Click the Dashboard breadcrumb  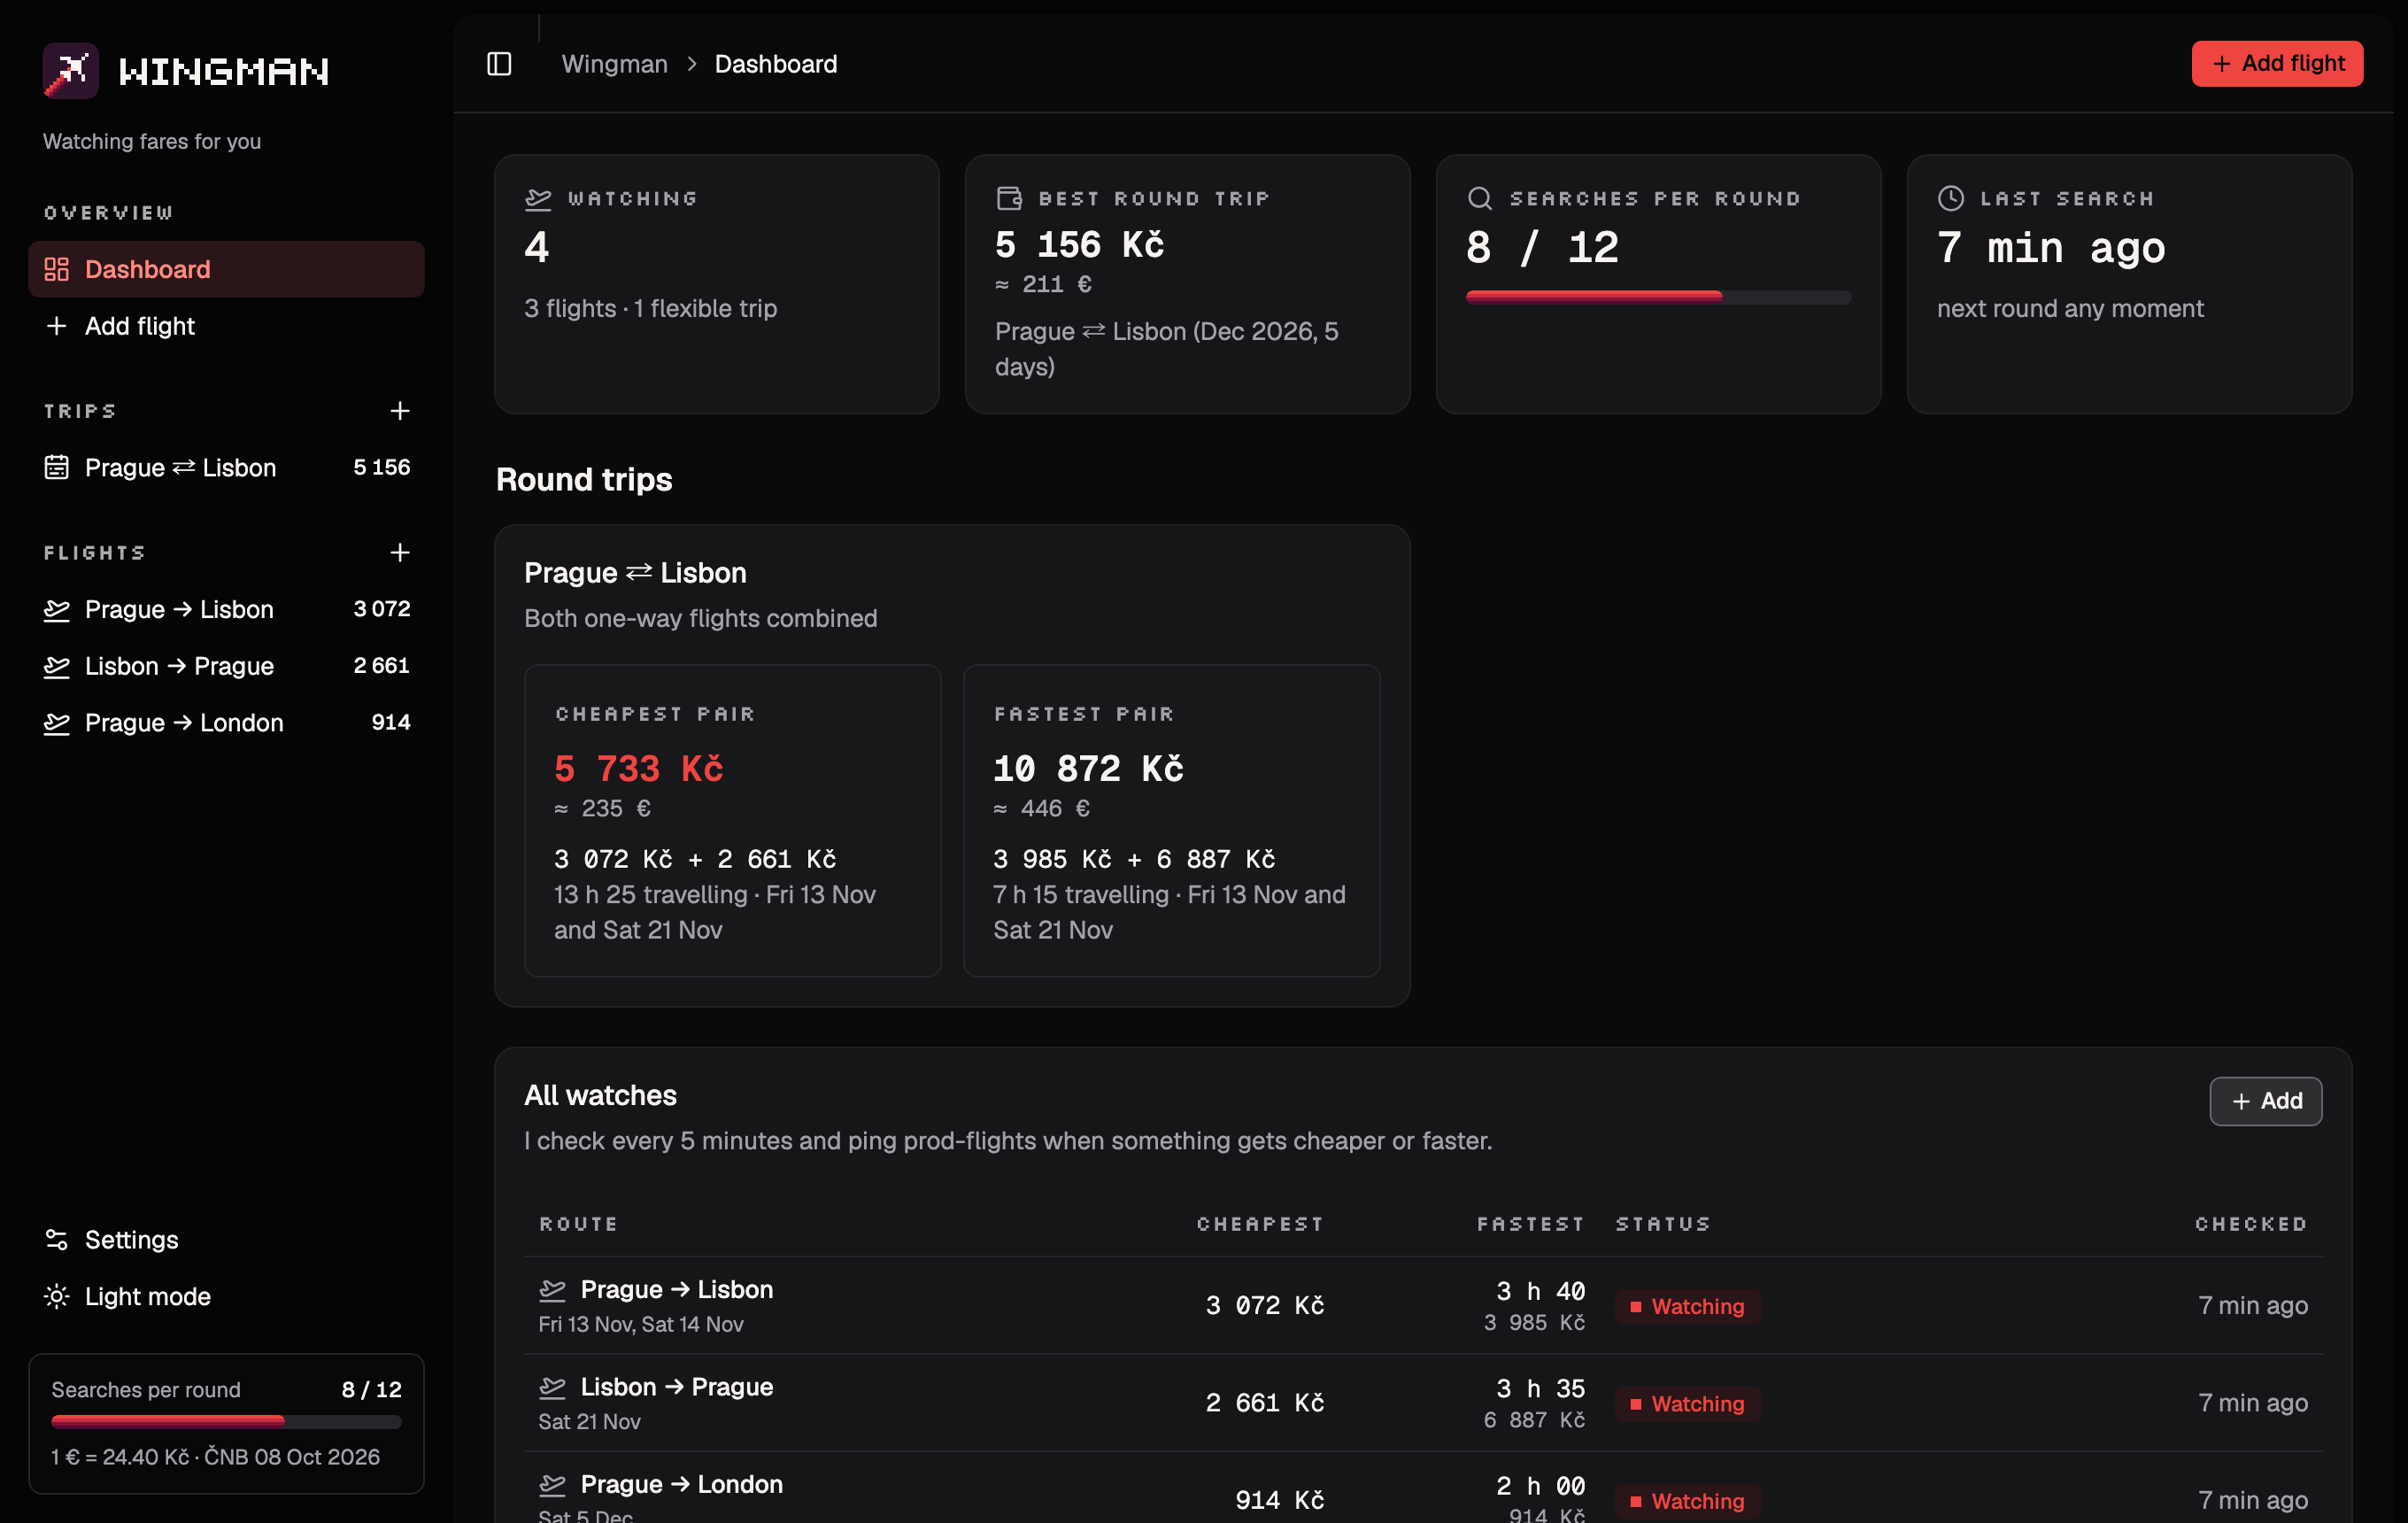[x=776, y=64]
